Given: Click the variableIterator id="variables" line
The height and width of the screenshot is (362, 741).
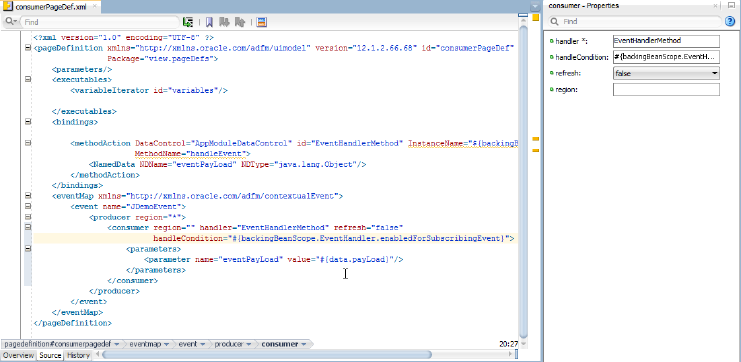Looking at the screenshot, I should (149, 90).
